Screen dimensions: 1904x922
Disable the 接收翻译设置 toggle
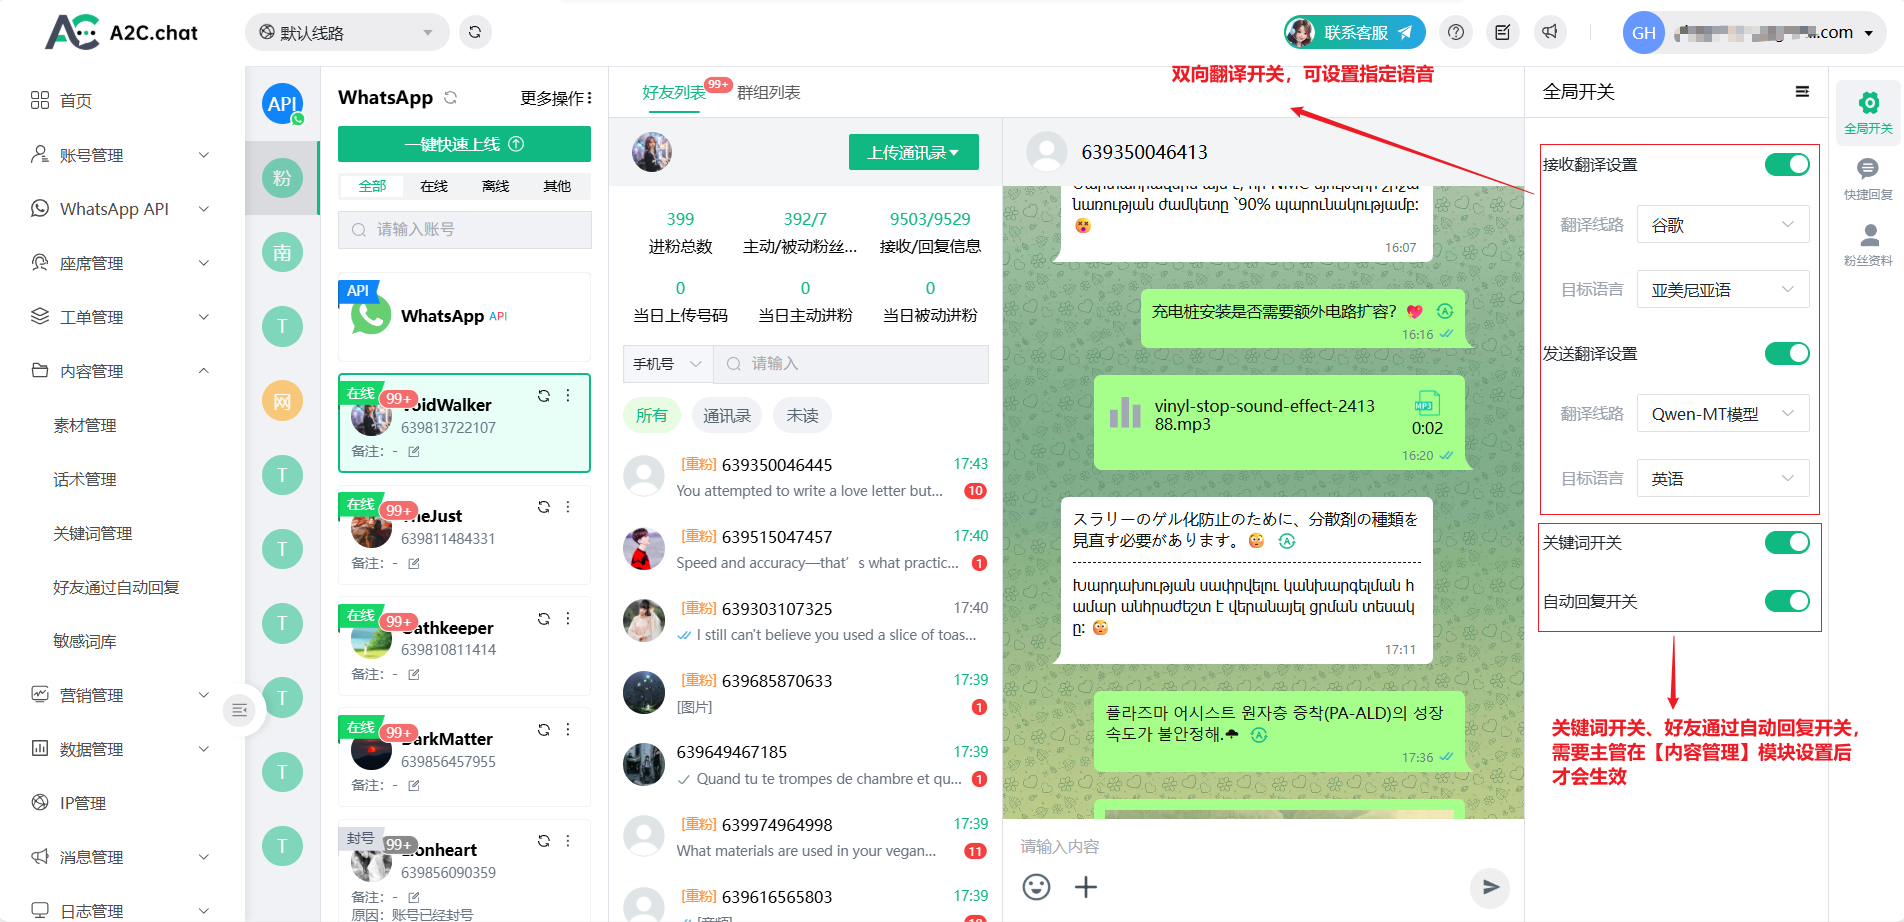click(x=1786, y=165)
